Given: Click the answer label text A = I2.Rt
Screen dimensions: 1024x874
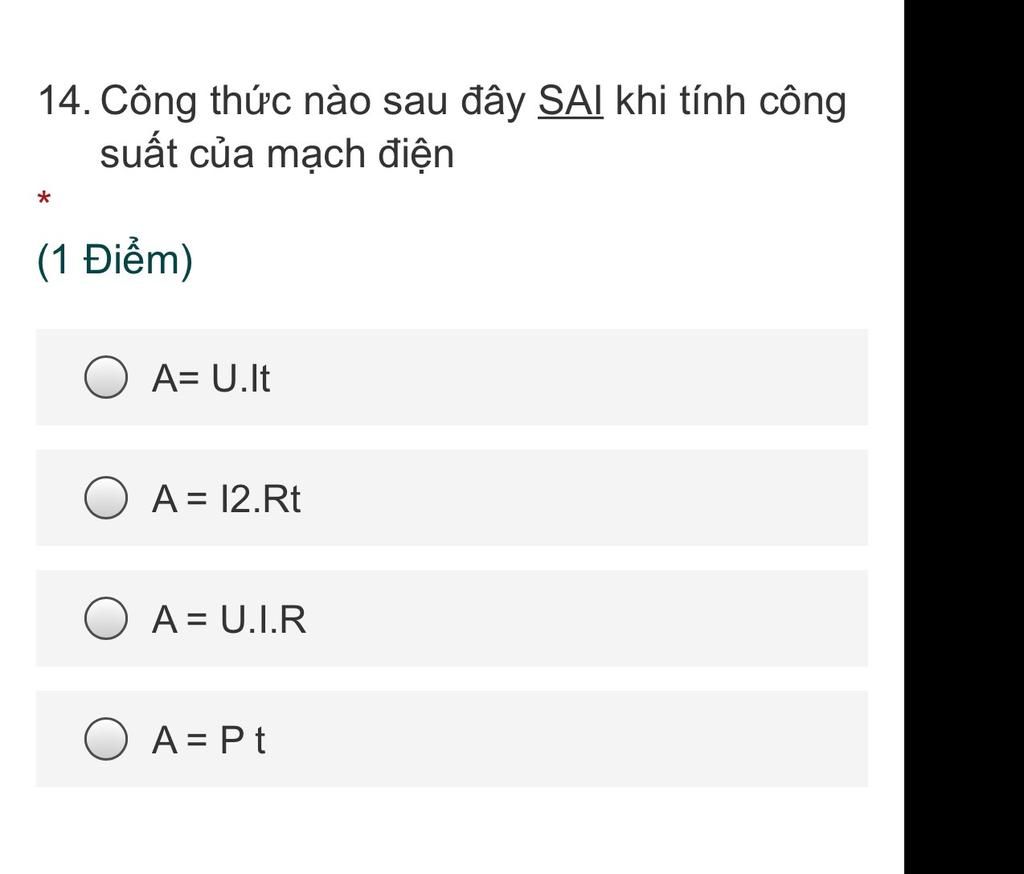Looking at the screenshot, I should [226, 499].
